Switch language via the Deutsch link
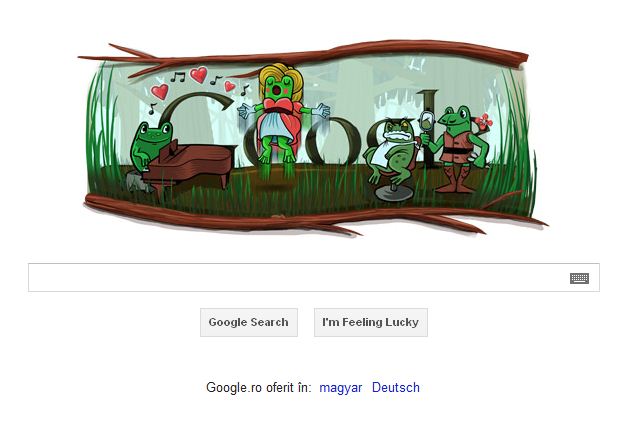The width and height of the screenshot is (637, 424). click(x=396, y=387)
